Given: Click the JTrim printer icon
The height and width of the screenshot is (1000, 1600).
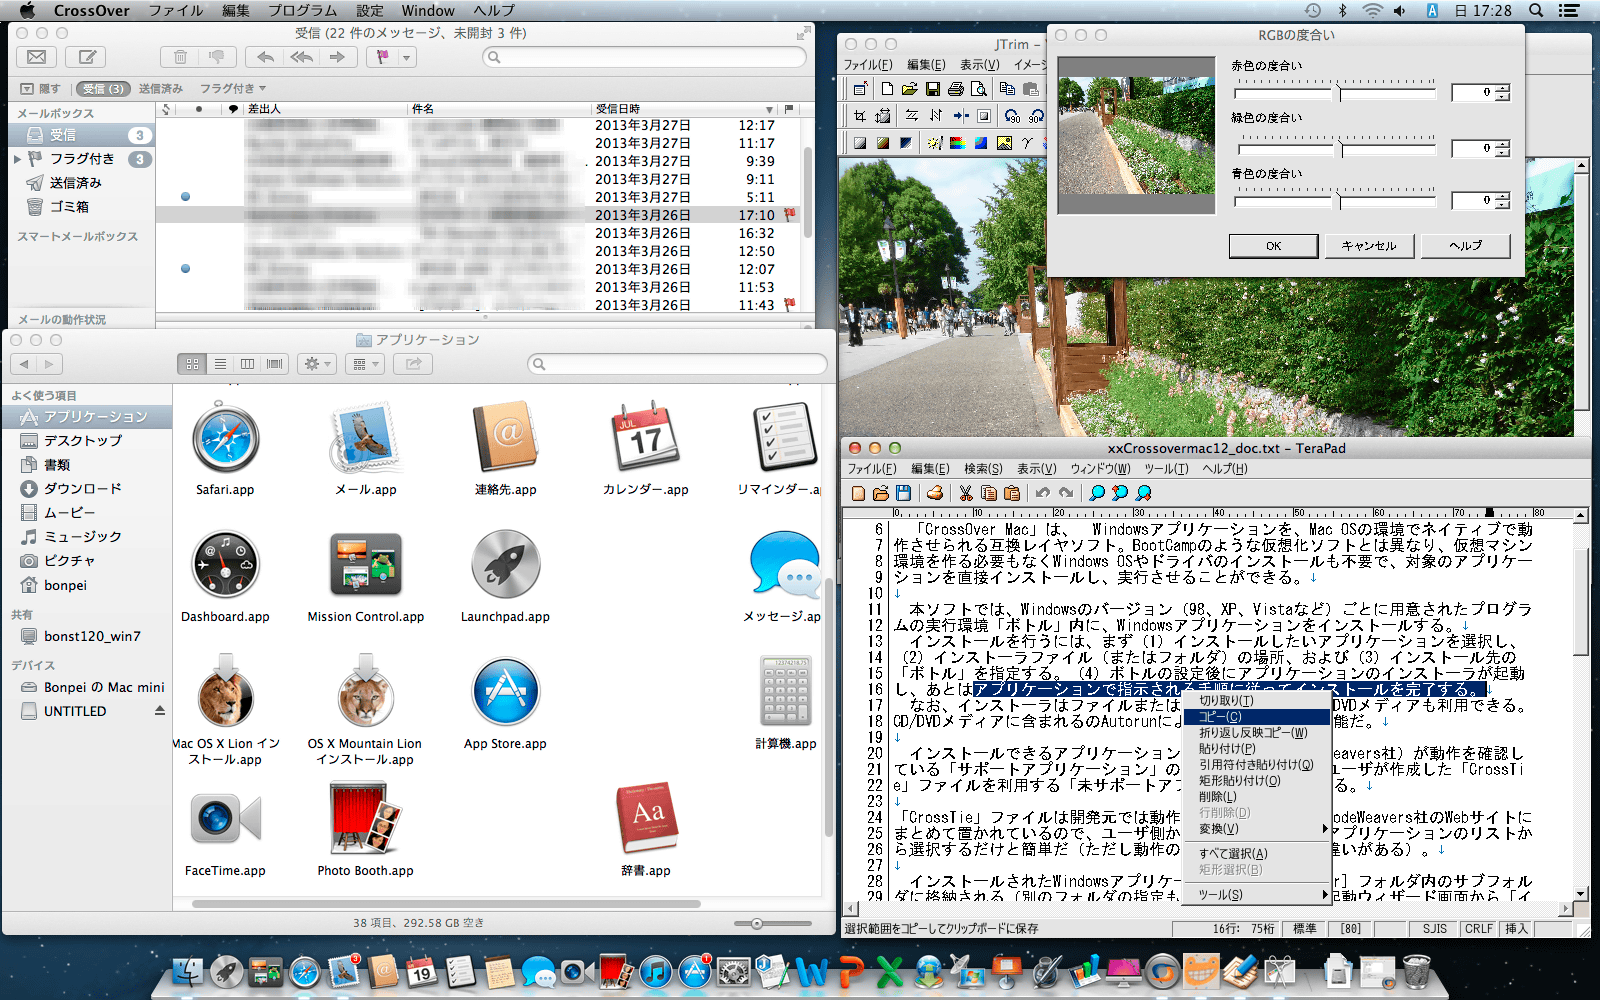Looking at the screenshot, I should [x=955, y=89].
